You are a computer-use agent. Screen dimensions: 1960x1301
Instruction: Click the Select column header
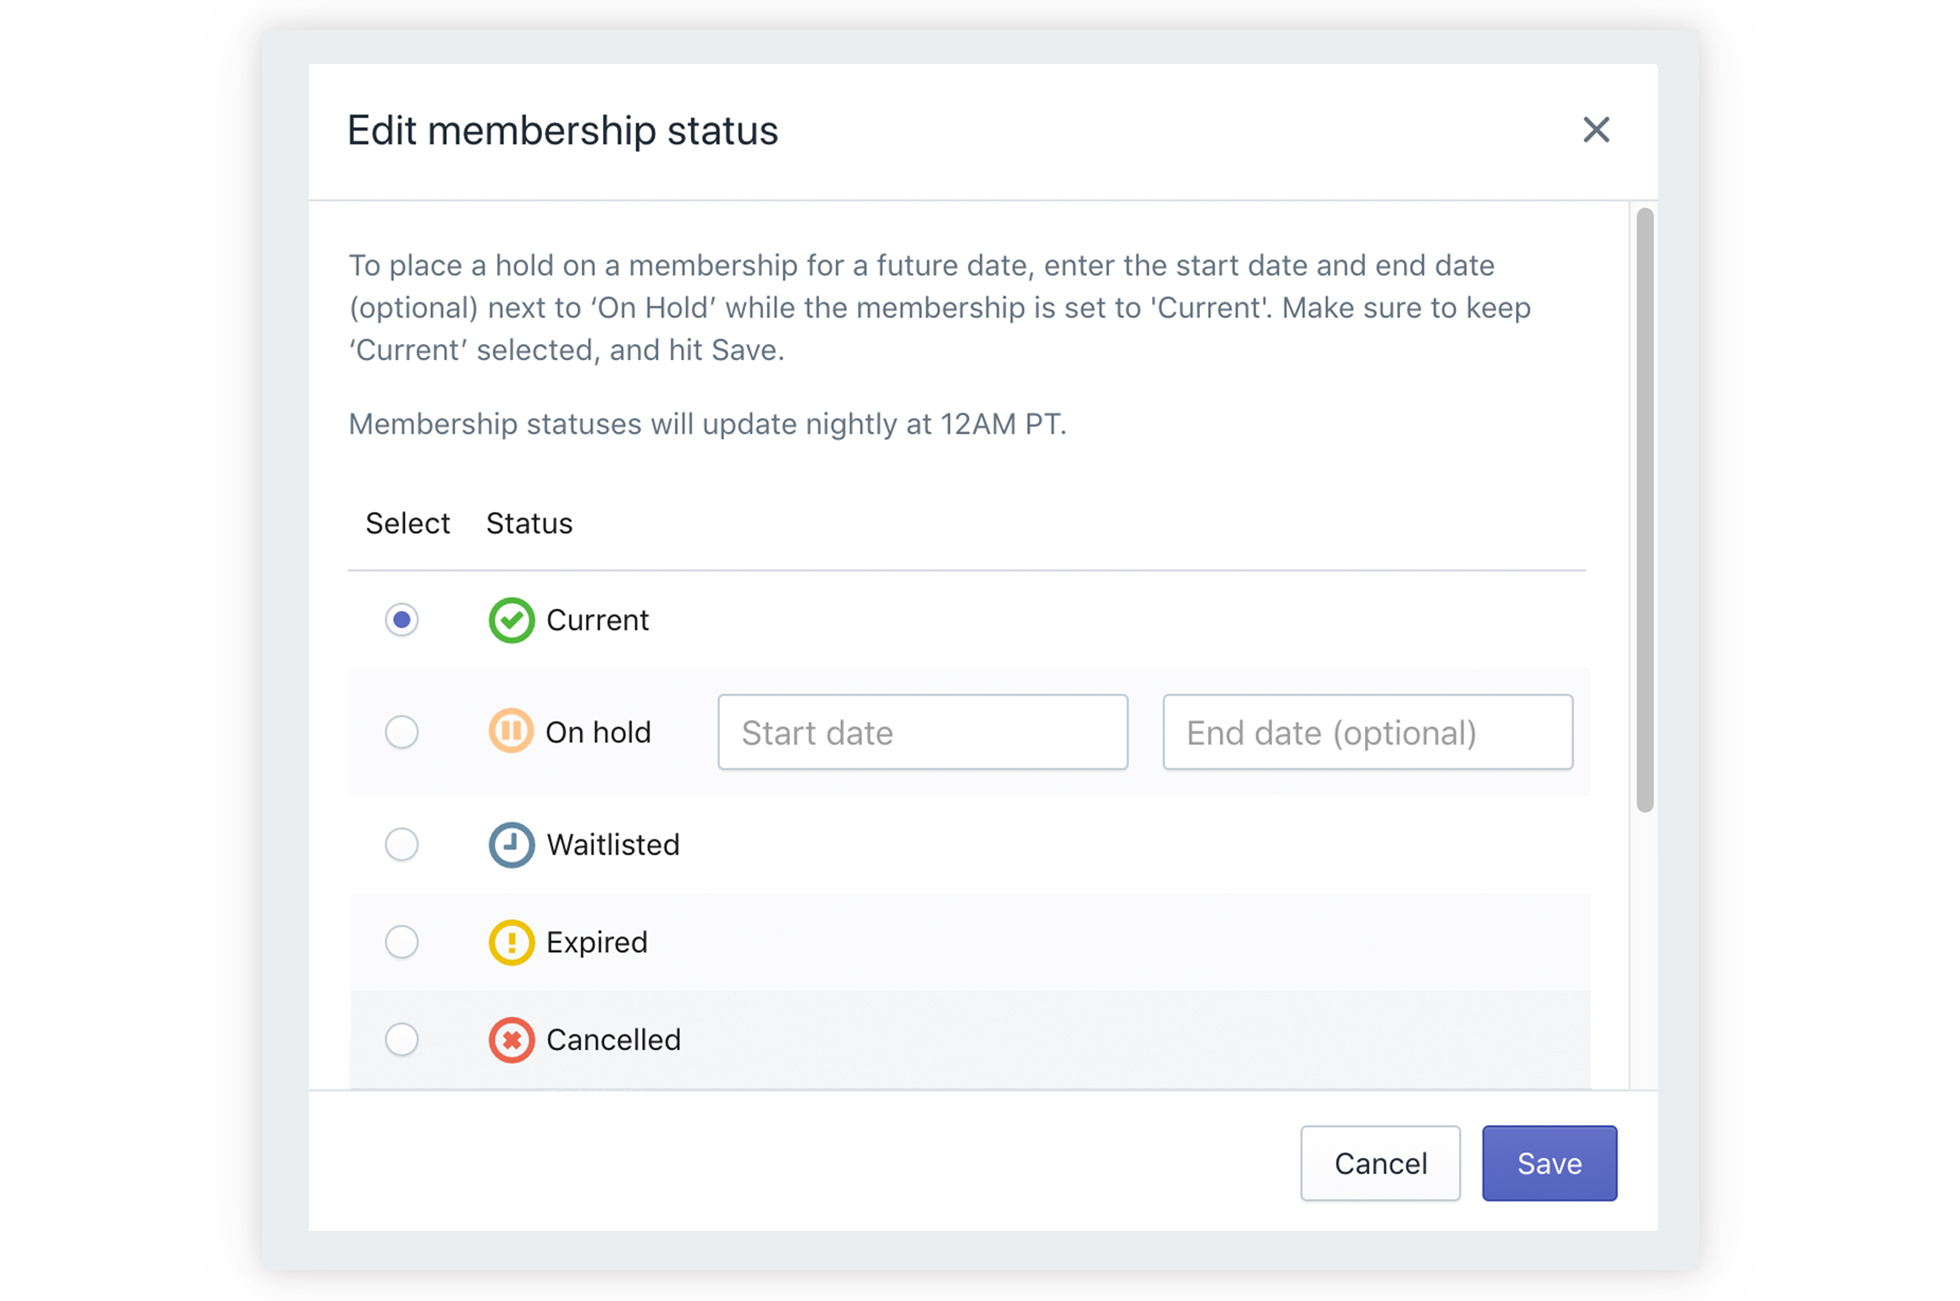click(407, 524)
